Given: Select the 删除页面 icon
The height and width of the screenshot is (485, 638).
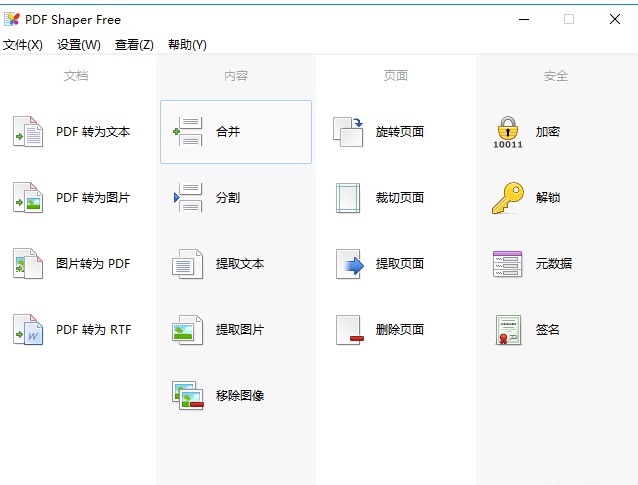Looking at the screenshot, I should (x=350, y=330).
